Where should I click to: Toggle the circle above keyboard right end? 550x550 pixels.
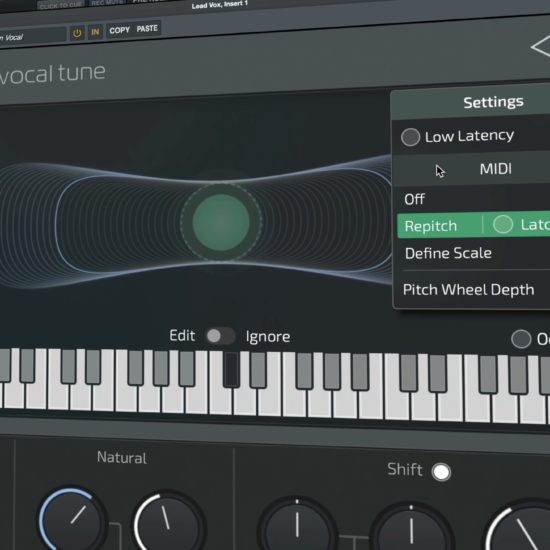[521, 339]
